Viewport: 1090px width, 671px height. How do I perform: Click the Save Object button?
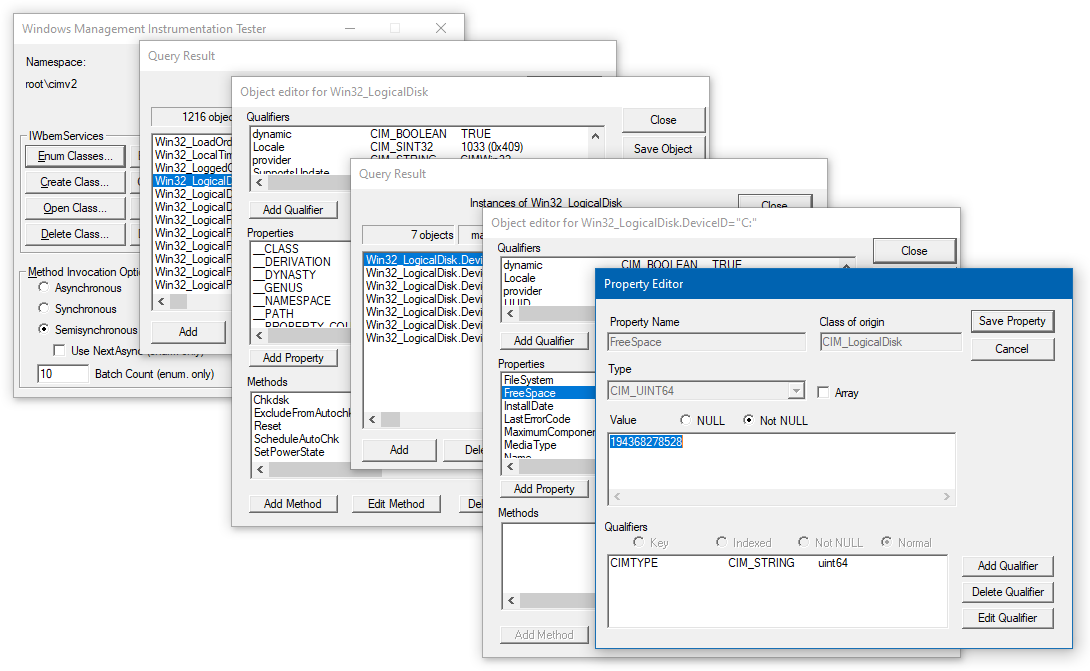coord(663,149)
